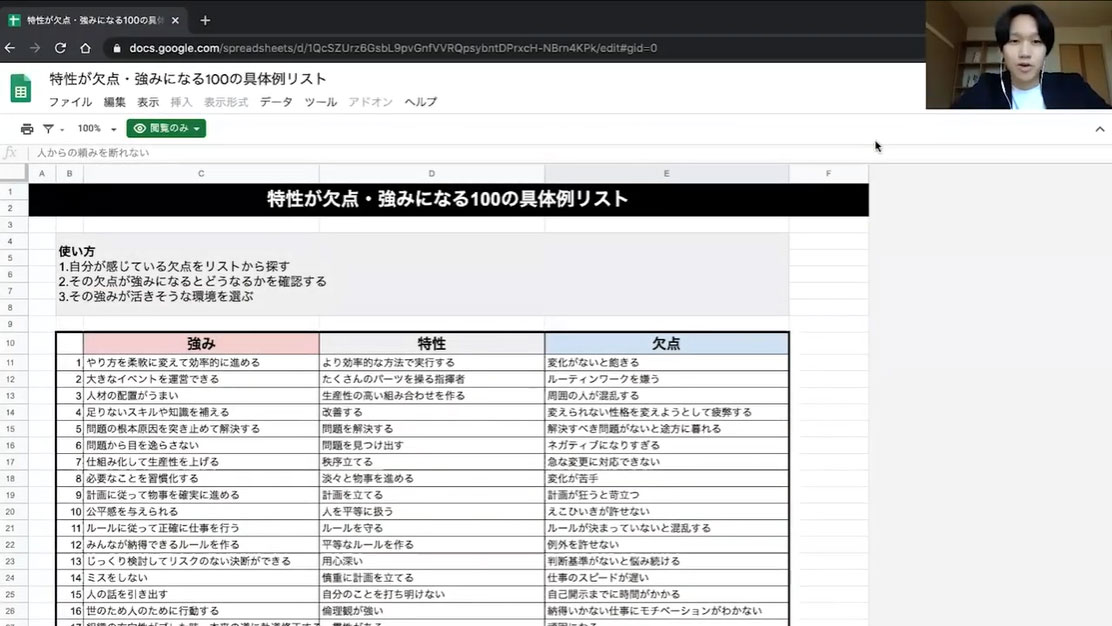Open a new browser tab with plus icon
This screenshot has width=1112, height=626.
tap(205, 20)
